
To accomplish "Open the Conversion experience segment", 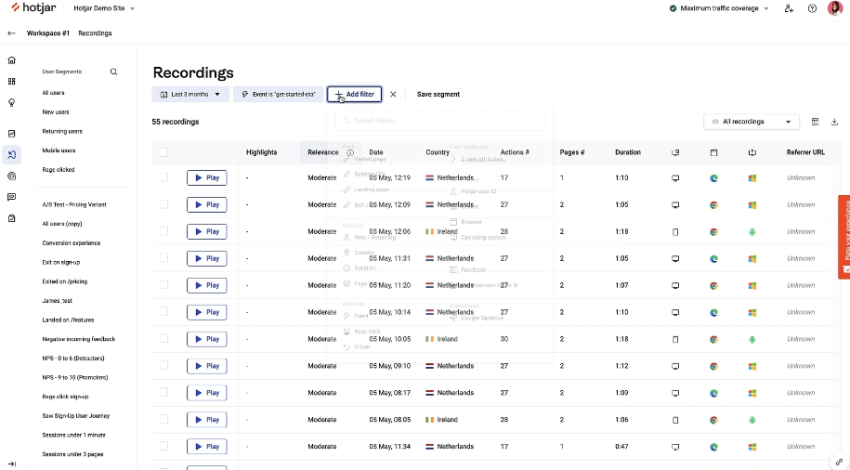I will (71, 243).
